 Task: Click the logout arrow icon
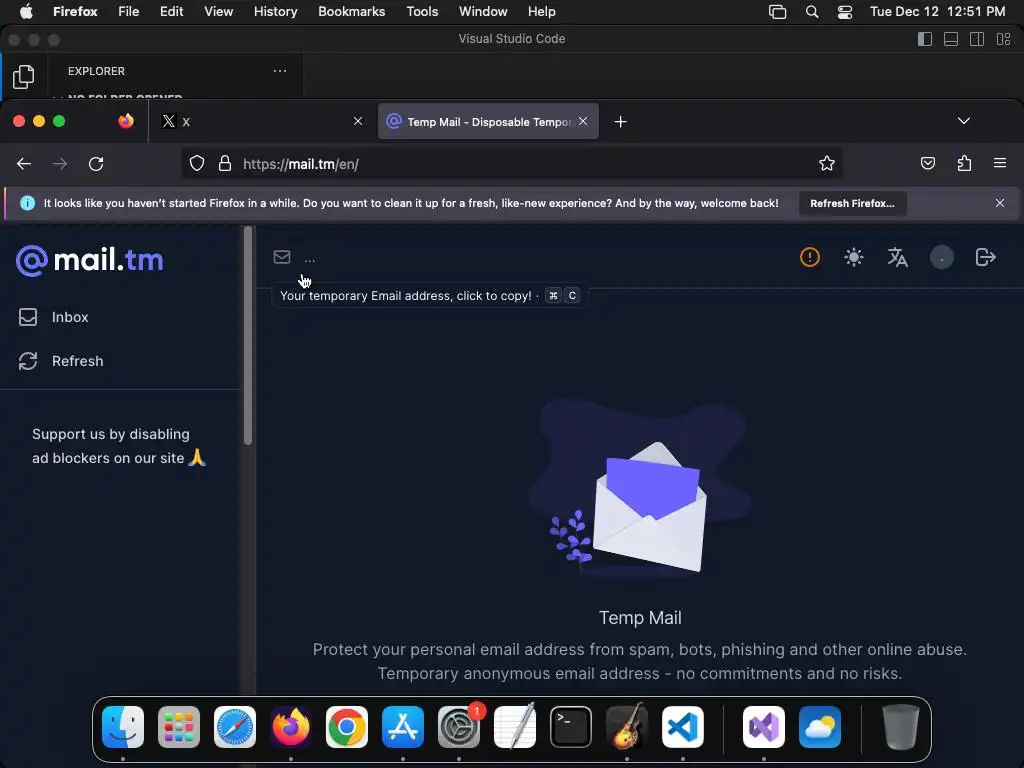pyautogui.click(x=985, y=257)
